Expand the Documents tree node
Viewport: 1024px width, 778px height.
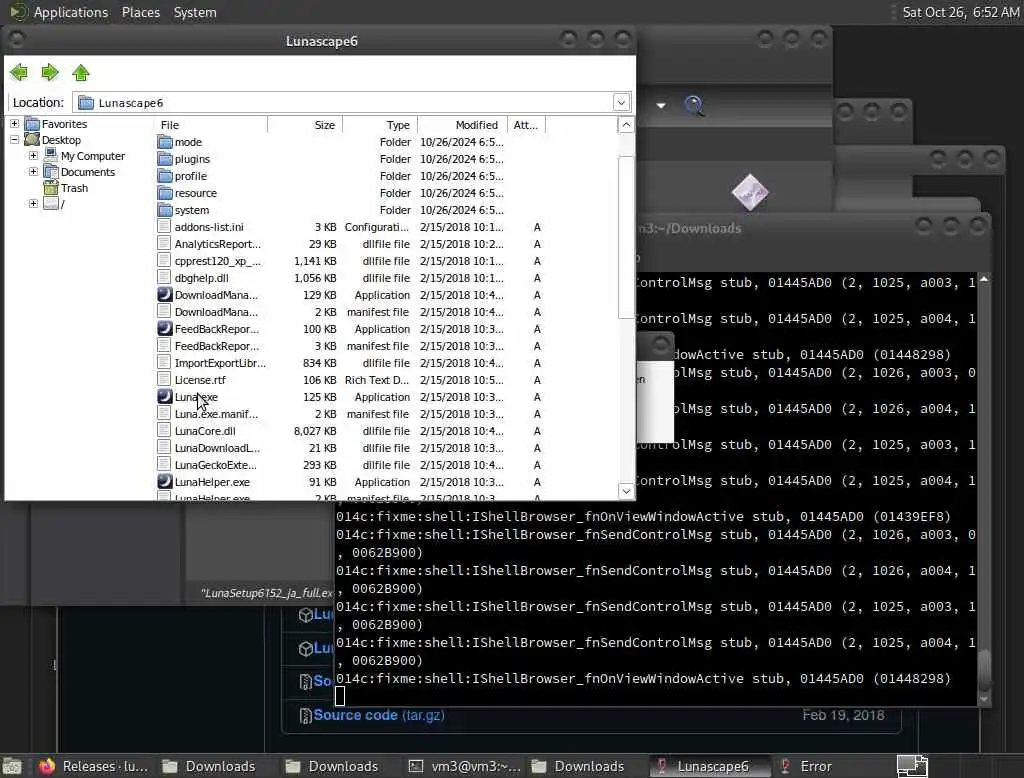(33, 172)
